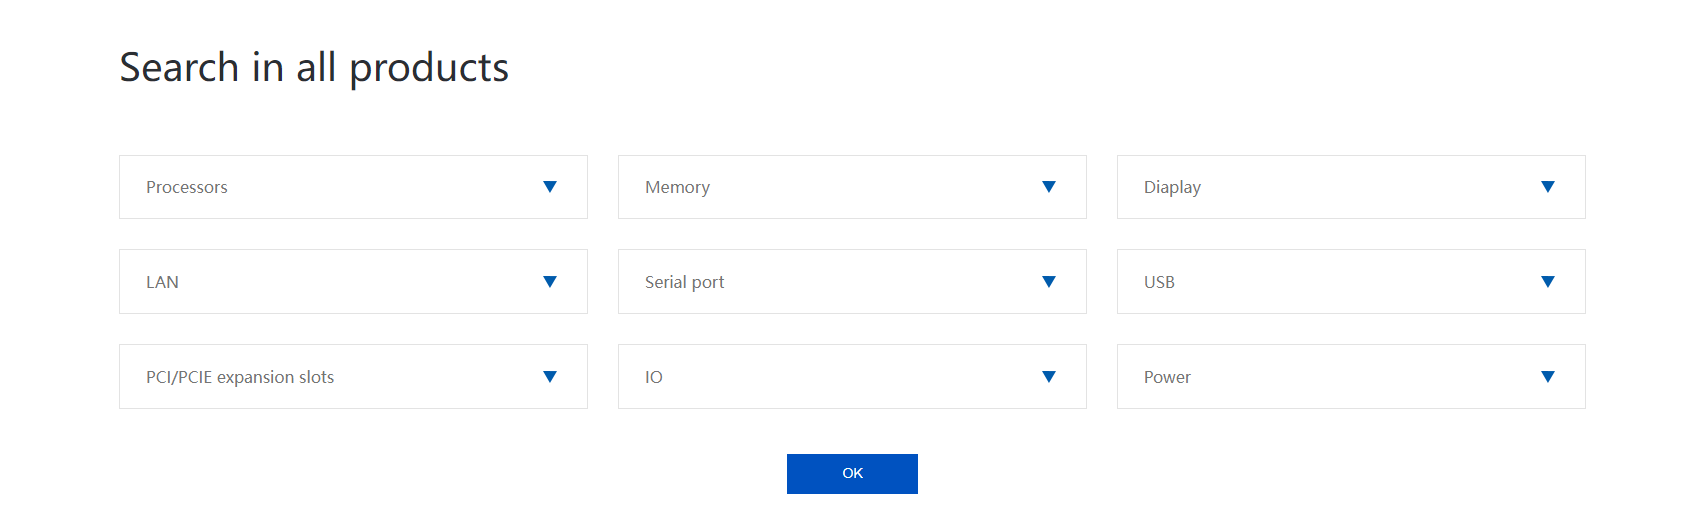The height and width of the screenshot is (528, 1693).
Task: Click the 'Search in all products' heading
Action: point(314,68)
